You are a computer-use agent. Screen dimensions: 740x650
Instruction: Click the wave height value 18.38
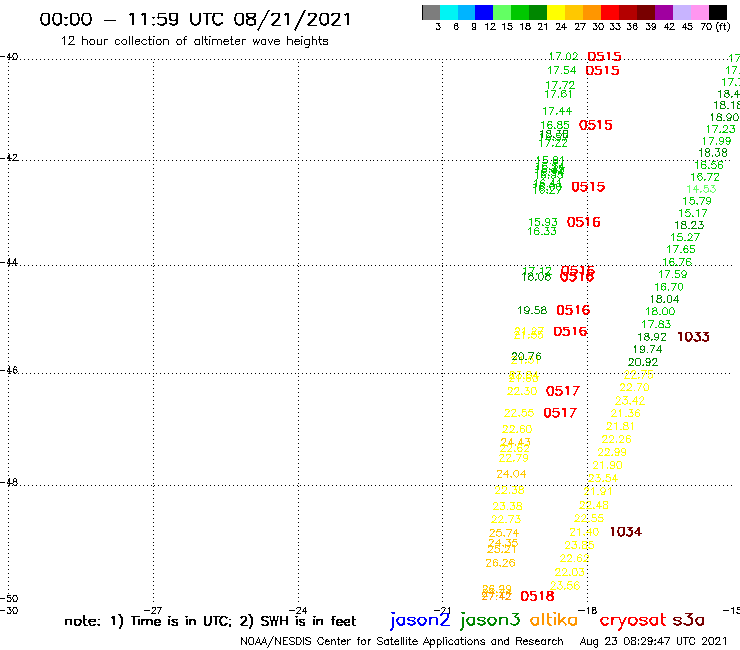point(713,153)
